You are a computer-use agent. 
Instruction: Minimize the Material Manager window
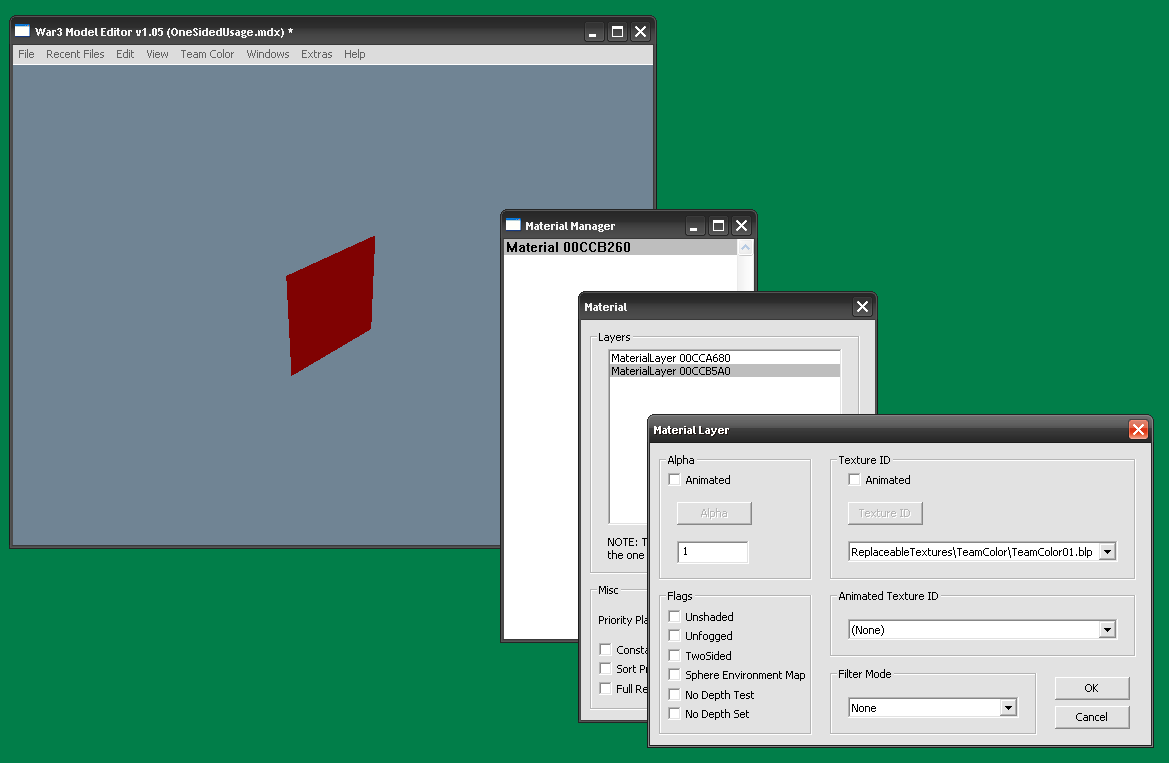(x=694, y=225)
